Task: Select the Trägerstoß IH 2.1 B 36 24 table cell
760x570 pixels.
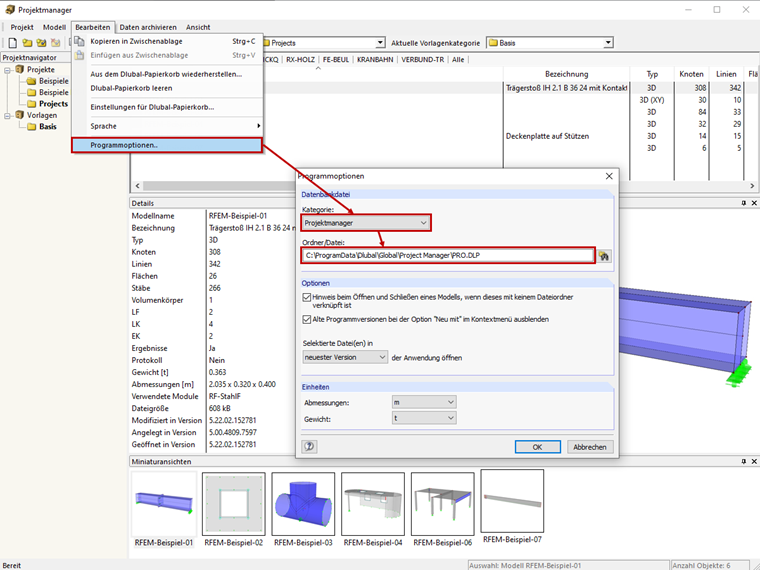Action: pos(566,88)
